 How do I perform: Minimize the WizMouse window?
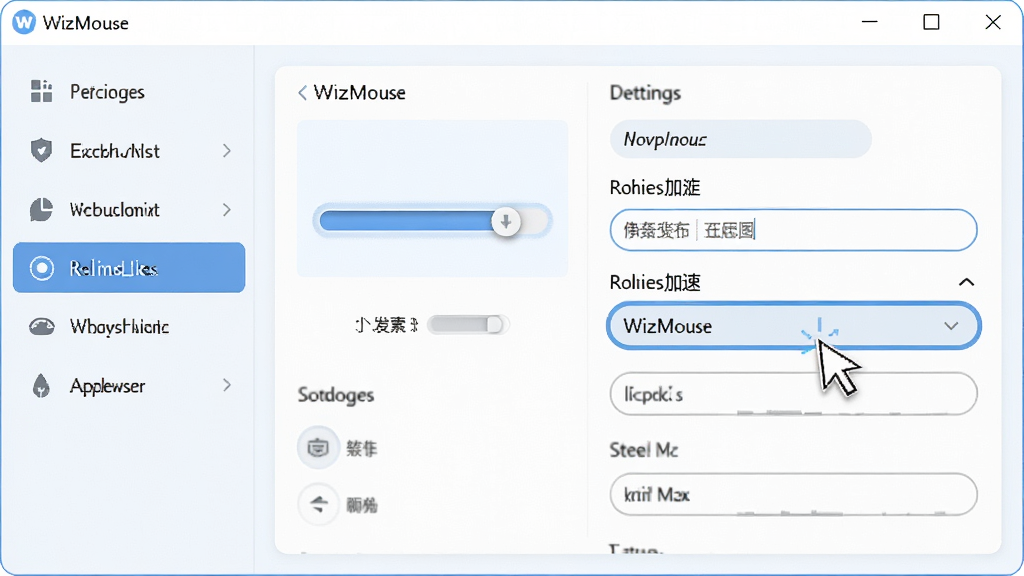coord(869,22)
